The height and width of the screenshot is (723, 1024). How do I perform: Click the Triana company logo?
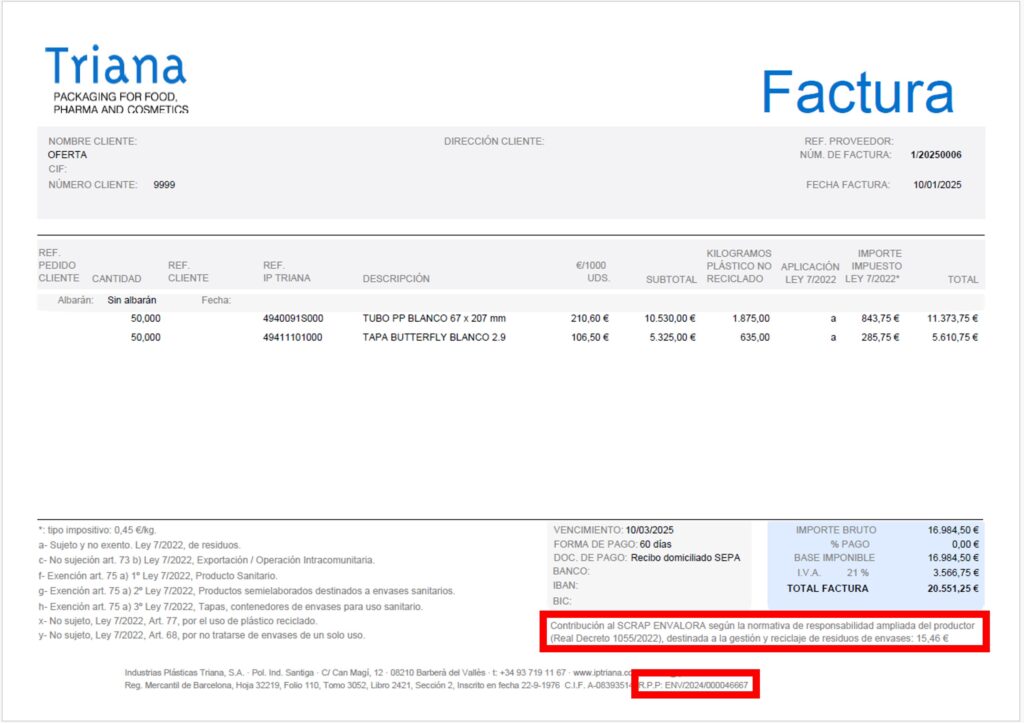[x=115, y=79]
